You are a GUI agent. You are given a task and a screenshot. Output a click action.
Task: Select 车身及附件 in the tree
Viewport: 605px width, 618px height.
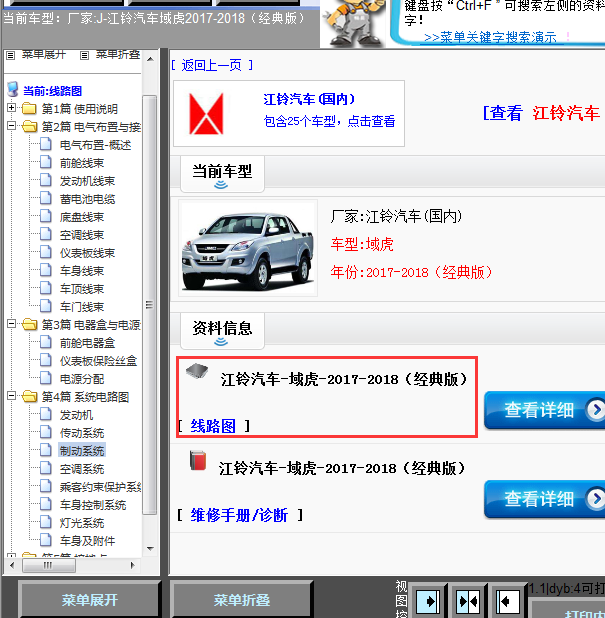87,541
